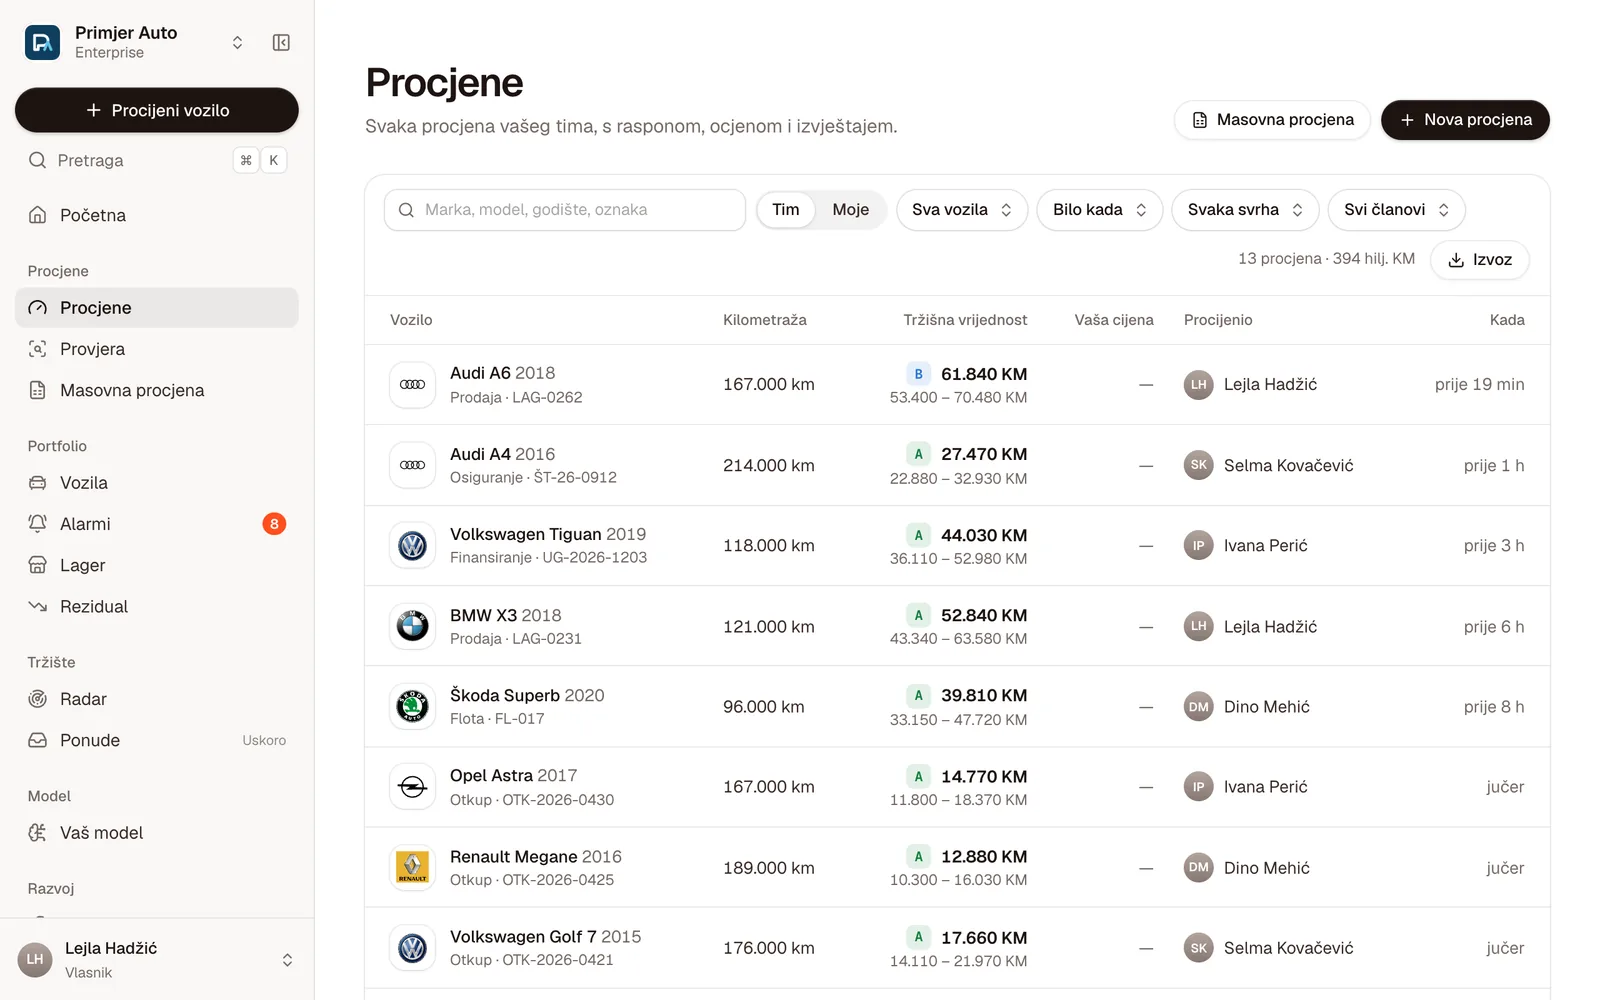The height and width of the screenshot is (1000, 1600).
Task: Open the Pretraga search field in the sidebar
Action: (157, 160)
